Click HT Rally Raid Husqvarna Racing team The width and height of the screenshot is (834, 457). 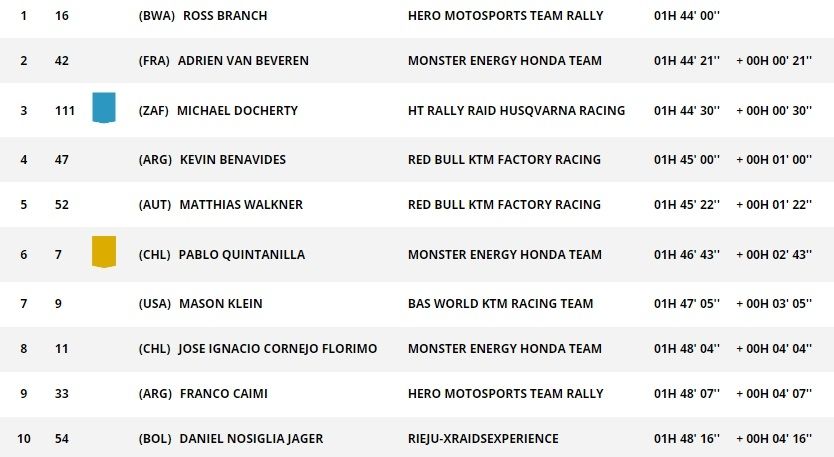pos(516,110)
